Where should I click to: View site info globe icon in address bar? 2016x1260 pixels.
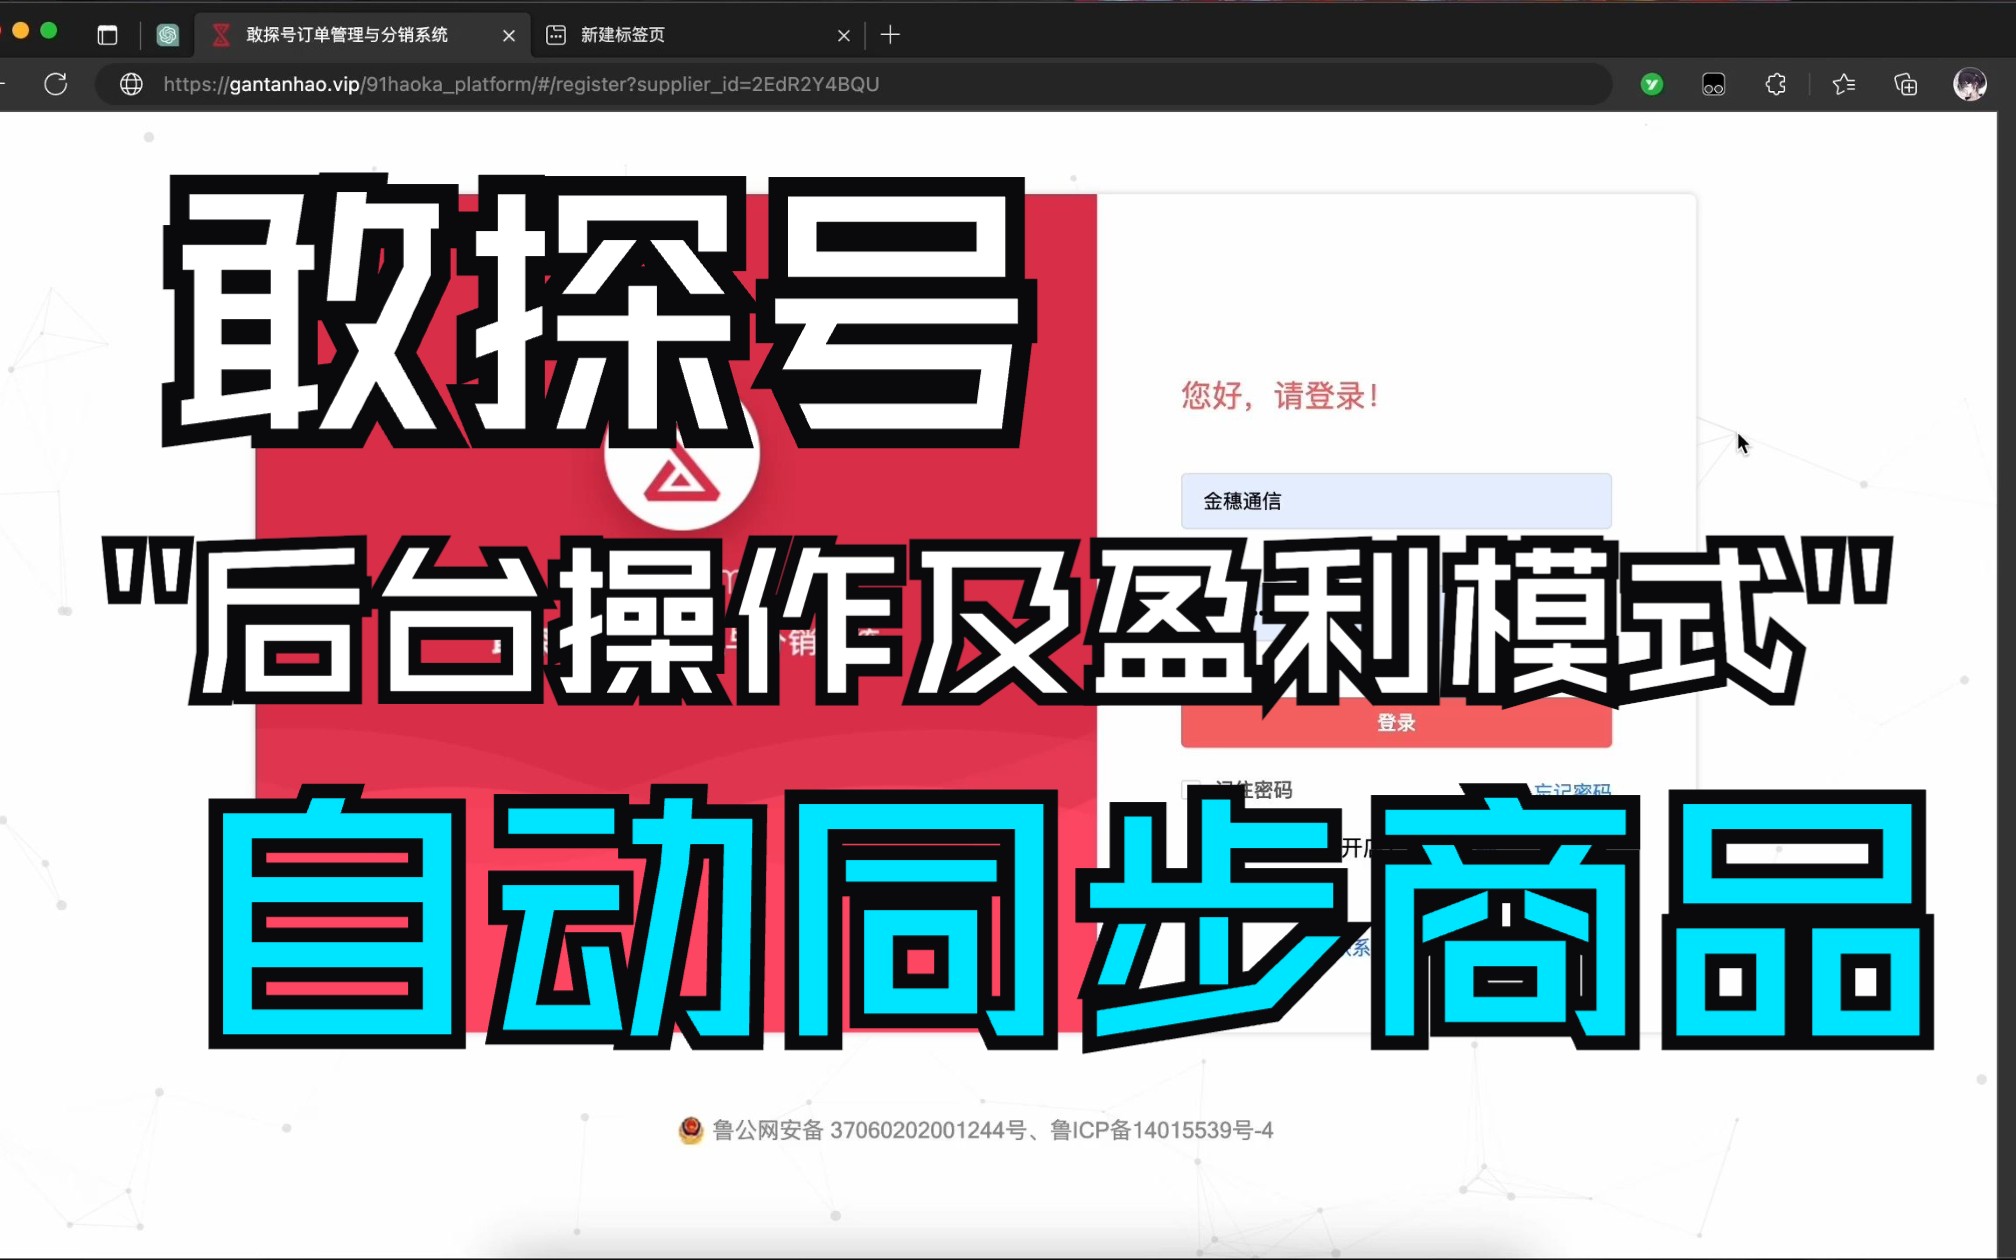click(x=131, y=84)
